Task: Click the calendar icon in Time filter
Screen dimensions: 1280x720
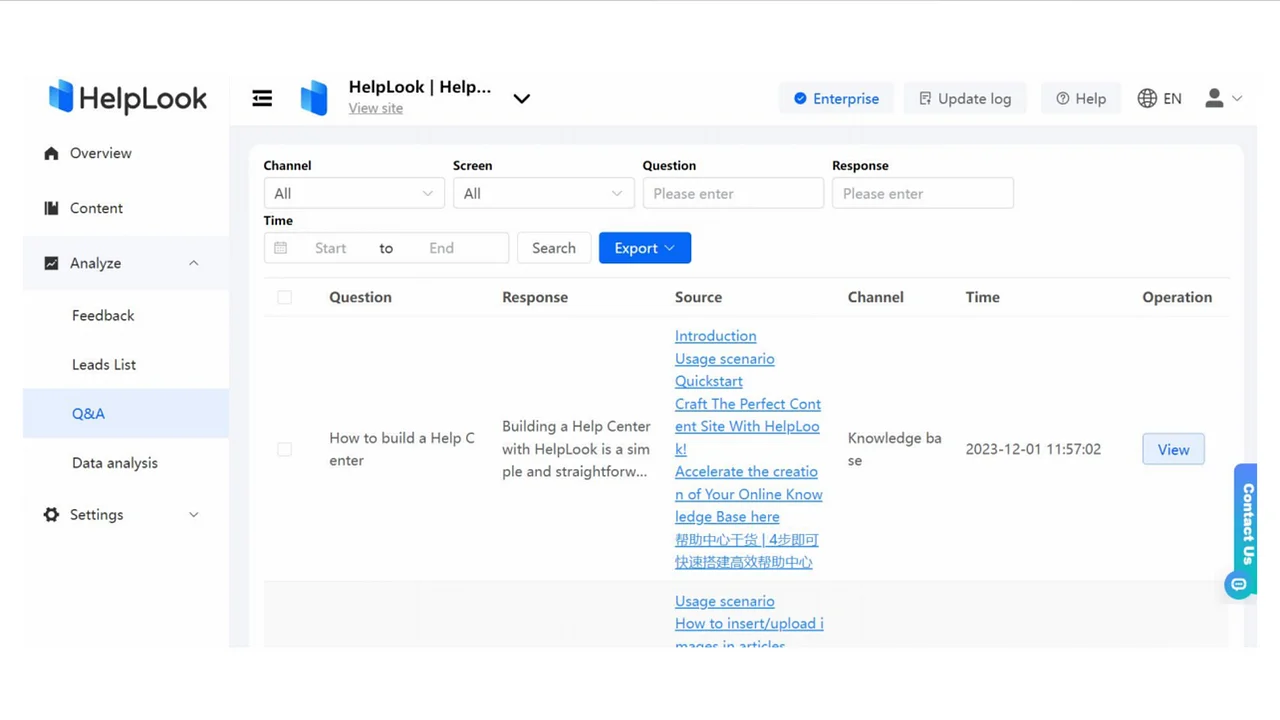Action: [x=283, y=247]
